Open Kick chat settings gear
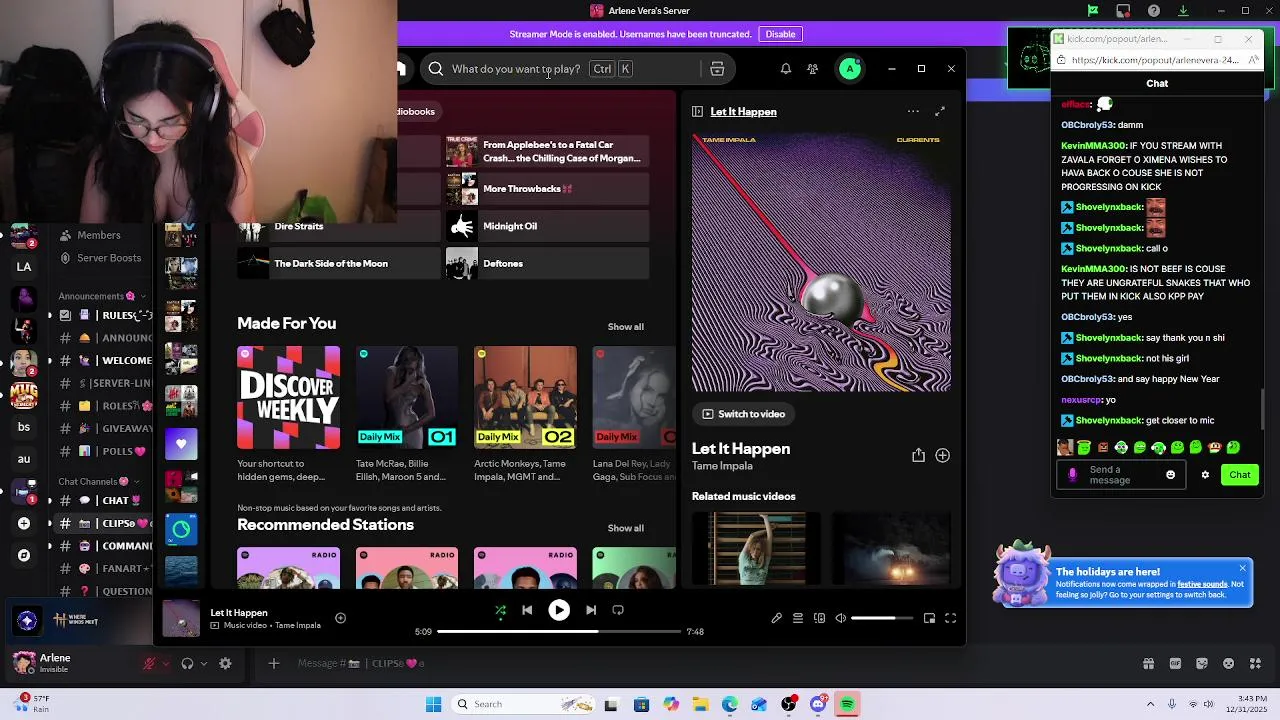Viewport: 1280px width, 720px height. [x=1205, y=475]
